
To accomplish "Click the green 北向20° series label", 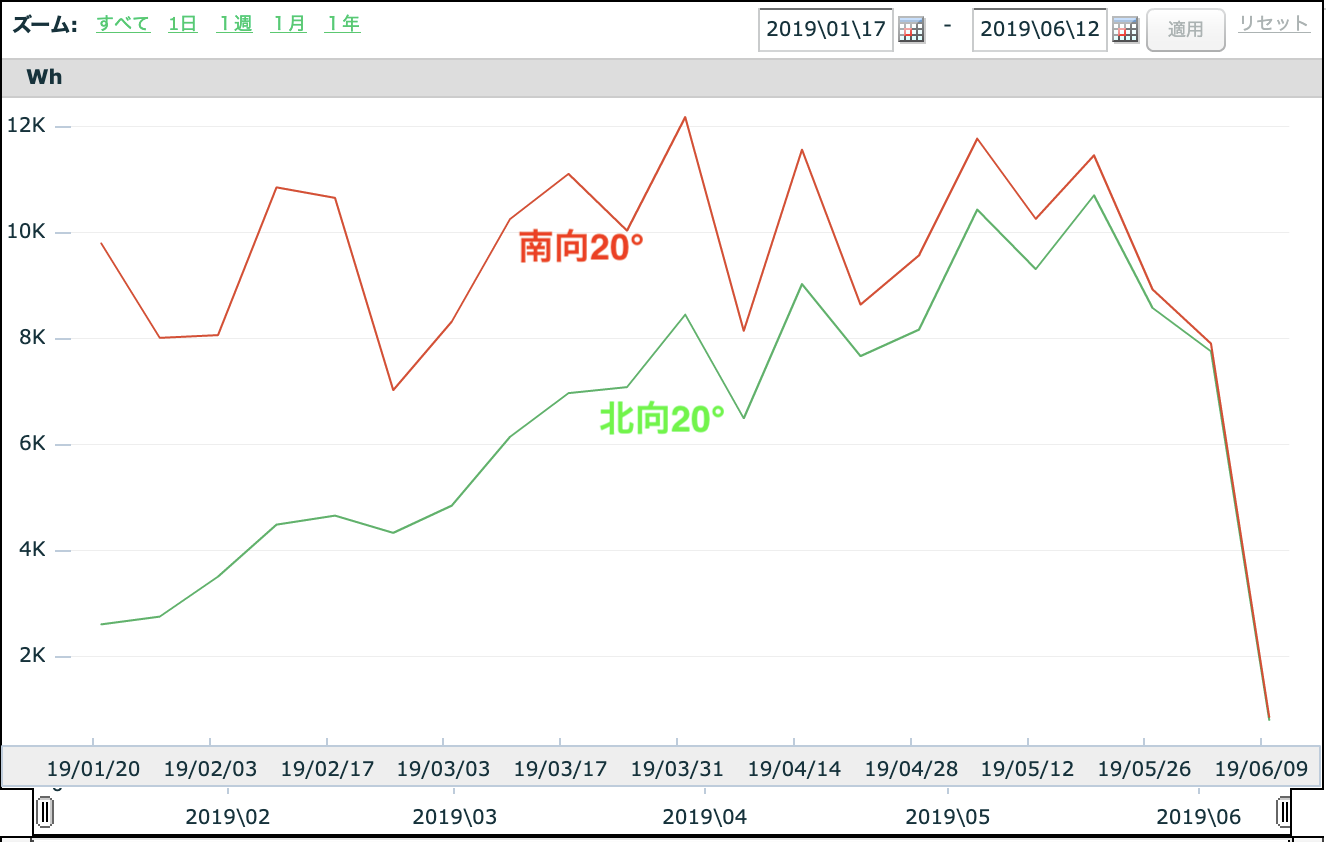I will click(x=661, y=419).
